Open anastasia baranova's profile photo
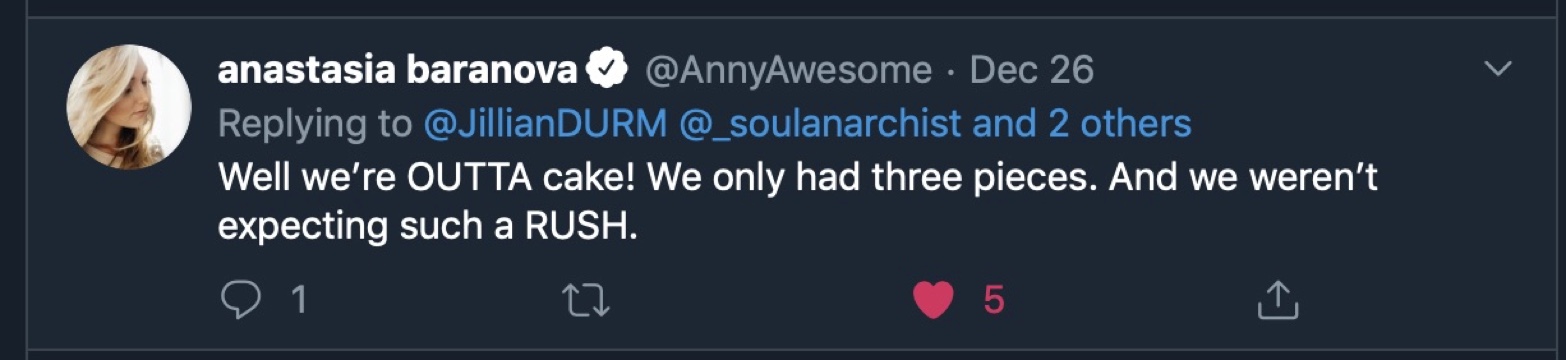 [x=129, y=107]
